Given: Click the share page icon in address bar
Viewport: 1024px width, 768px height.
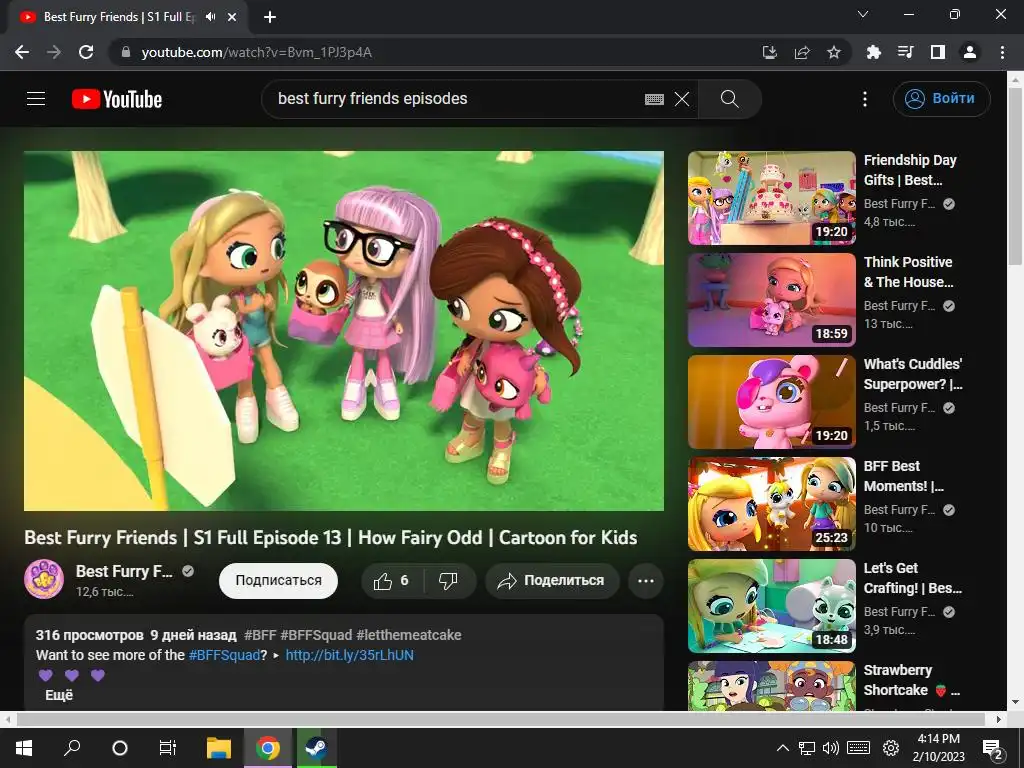Looking at the screenshot, I should [802, 52].
